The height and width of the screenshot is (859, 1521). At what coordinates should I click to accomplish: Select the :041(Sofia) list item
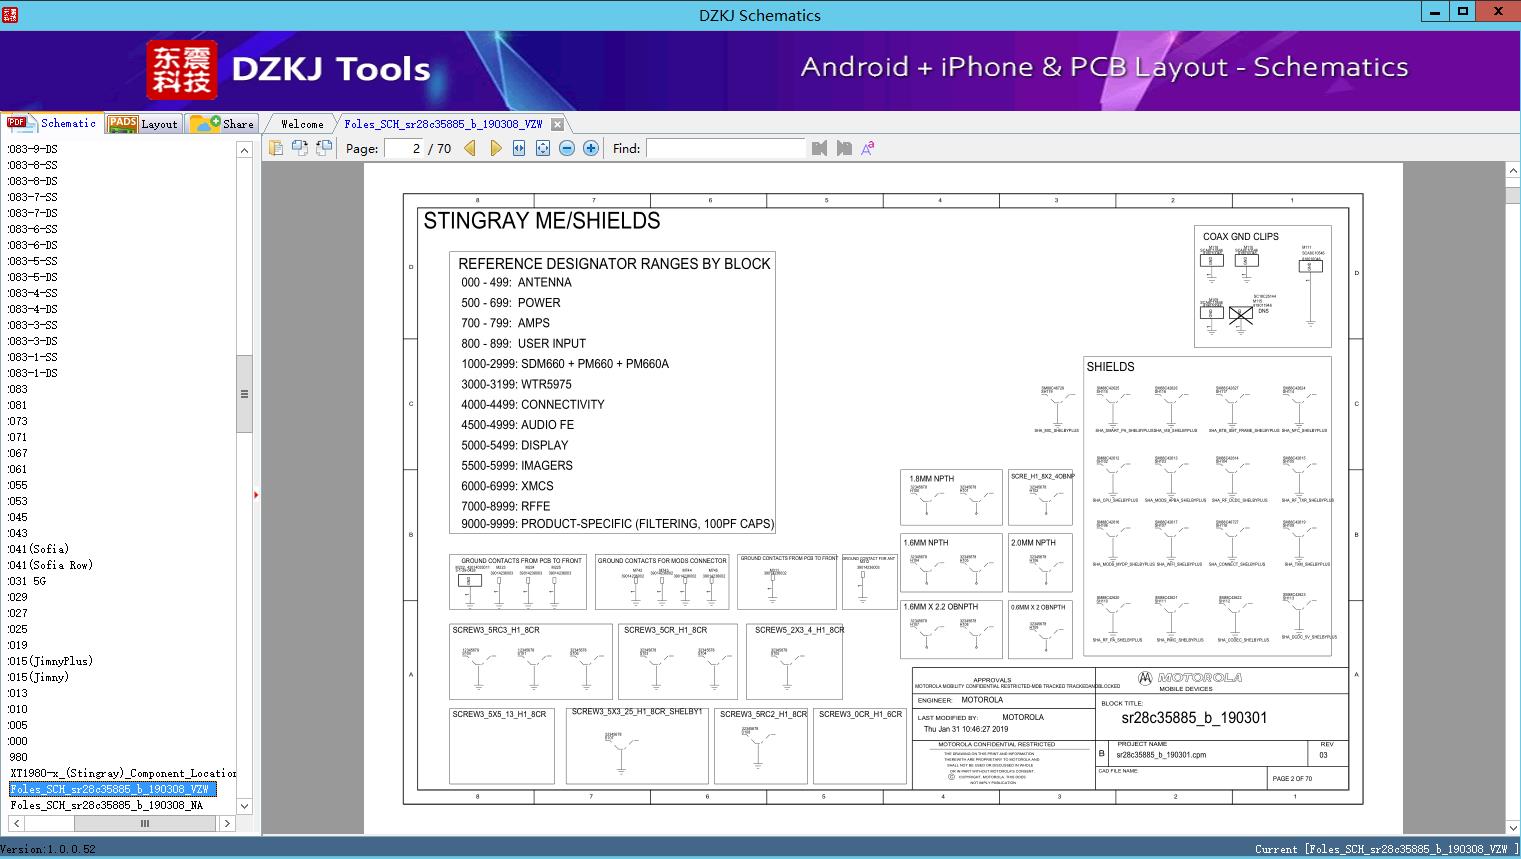tap(38, 549)
